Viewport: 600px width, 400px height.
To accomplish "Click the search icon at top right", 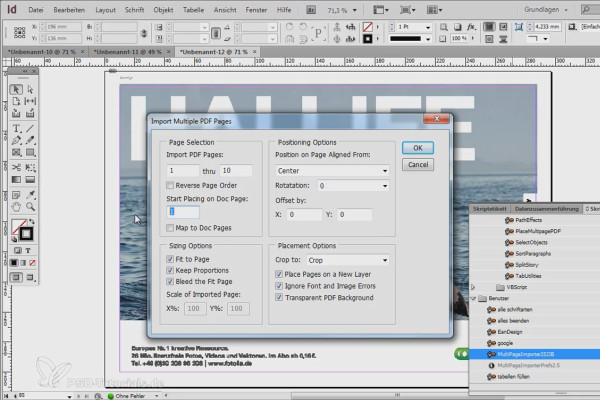I will [x=586, y=10].
